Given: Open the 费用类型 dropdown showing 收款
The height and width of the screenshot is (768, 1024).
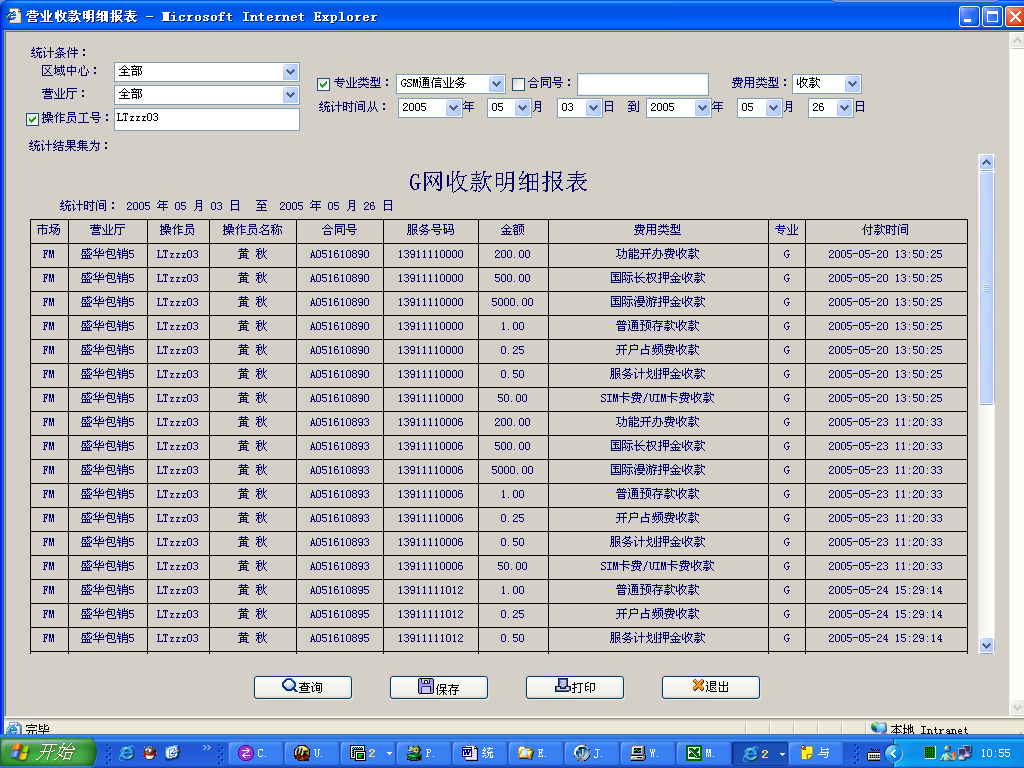Looking at the screenshot, I should point(851,84).
